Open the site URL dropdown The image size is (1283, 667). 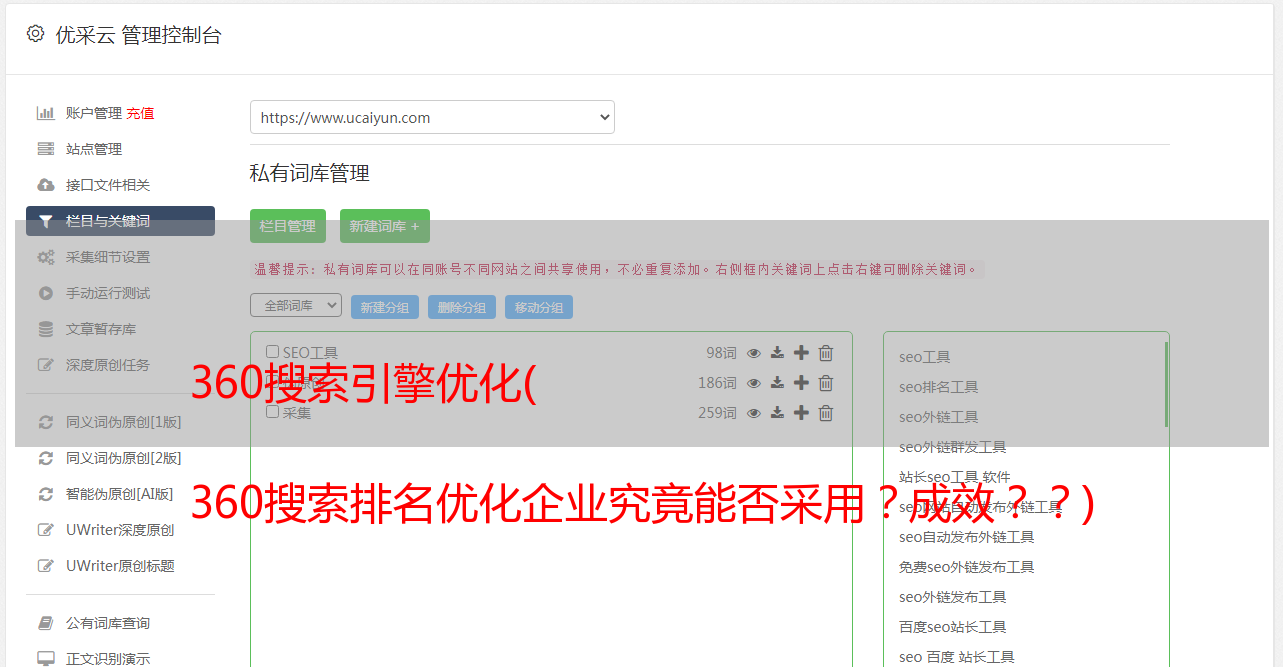432,117
